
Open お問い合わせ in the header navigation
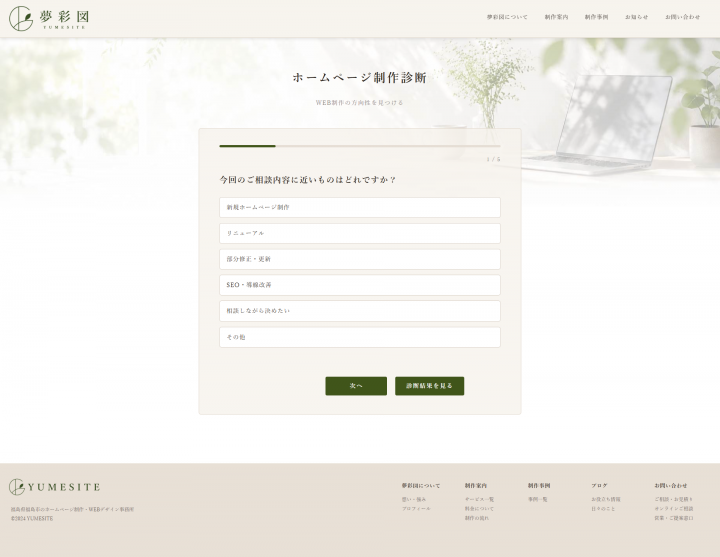pos(682,17)
